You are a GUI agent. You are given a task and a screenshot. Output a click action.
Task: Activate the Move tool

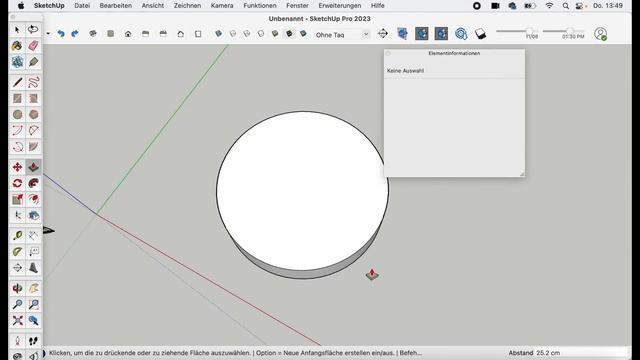click(17, 167)
